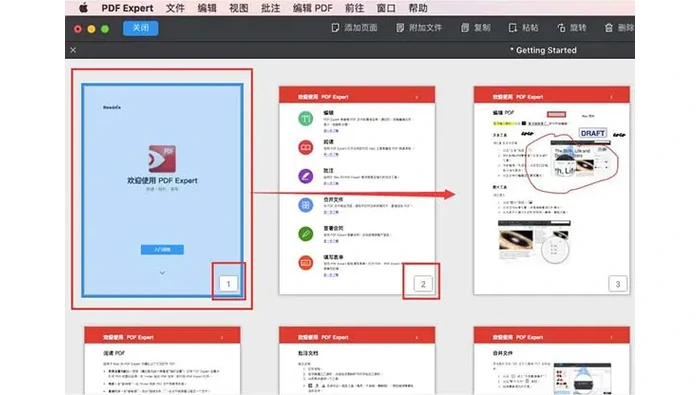Click the yellow minimize window button

[x=91, y=29]
